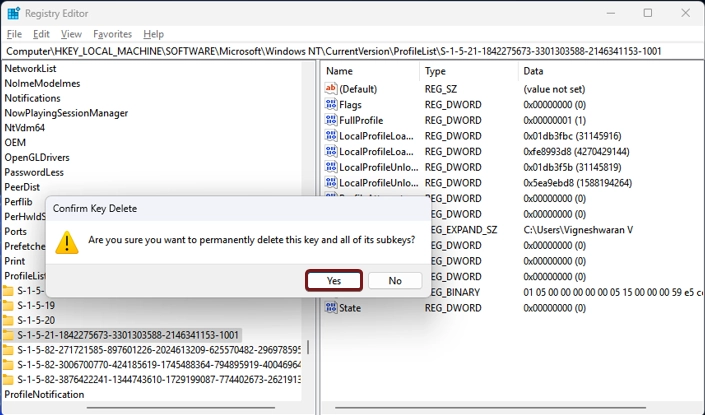Select the Ports key
The image size is (705, 415).
pyautogui.click(x=16, y=232)
